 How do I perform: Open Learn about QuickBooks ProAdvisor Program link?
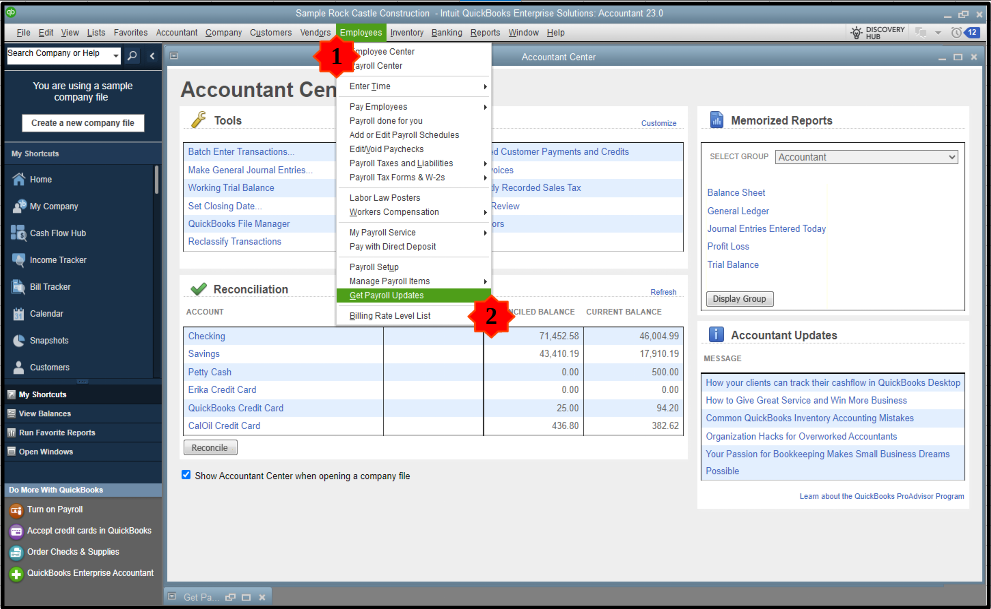click(882, 496)
